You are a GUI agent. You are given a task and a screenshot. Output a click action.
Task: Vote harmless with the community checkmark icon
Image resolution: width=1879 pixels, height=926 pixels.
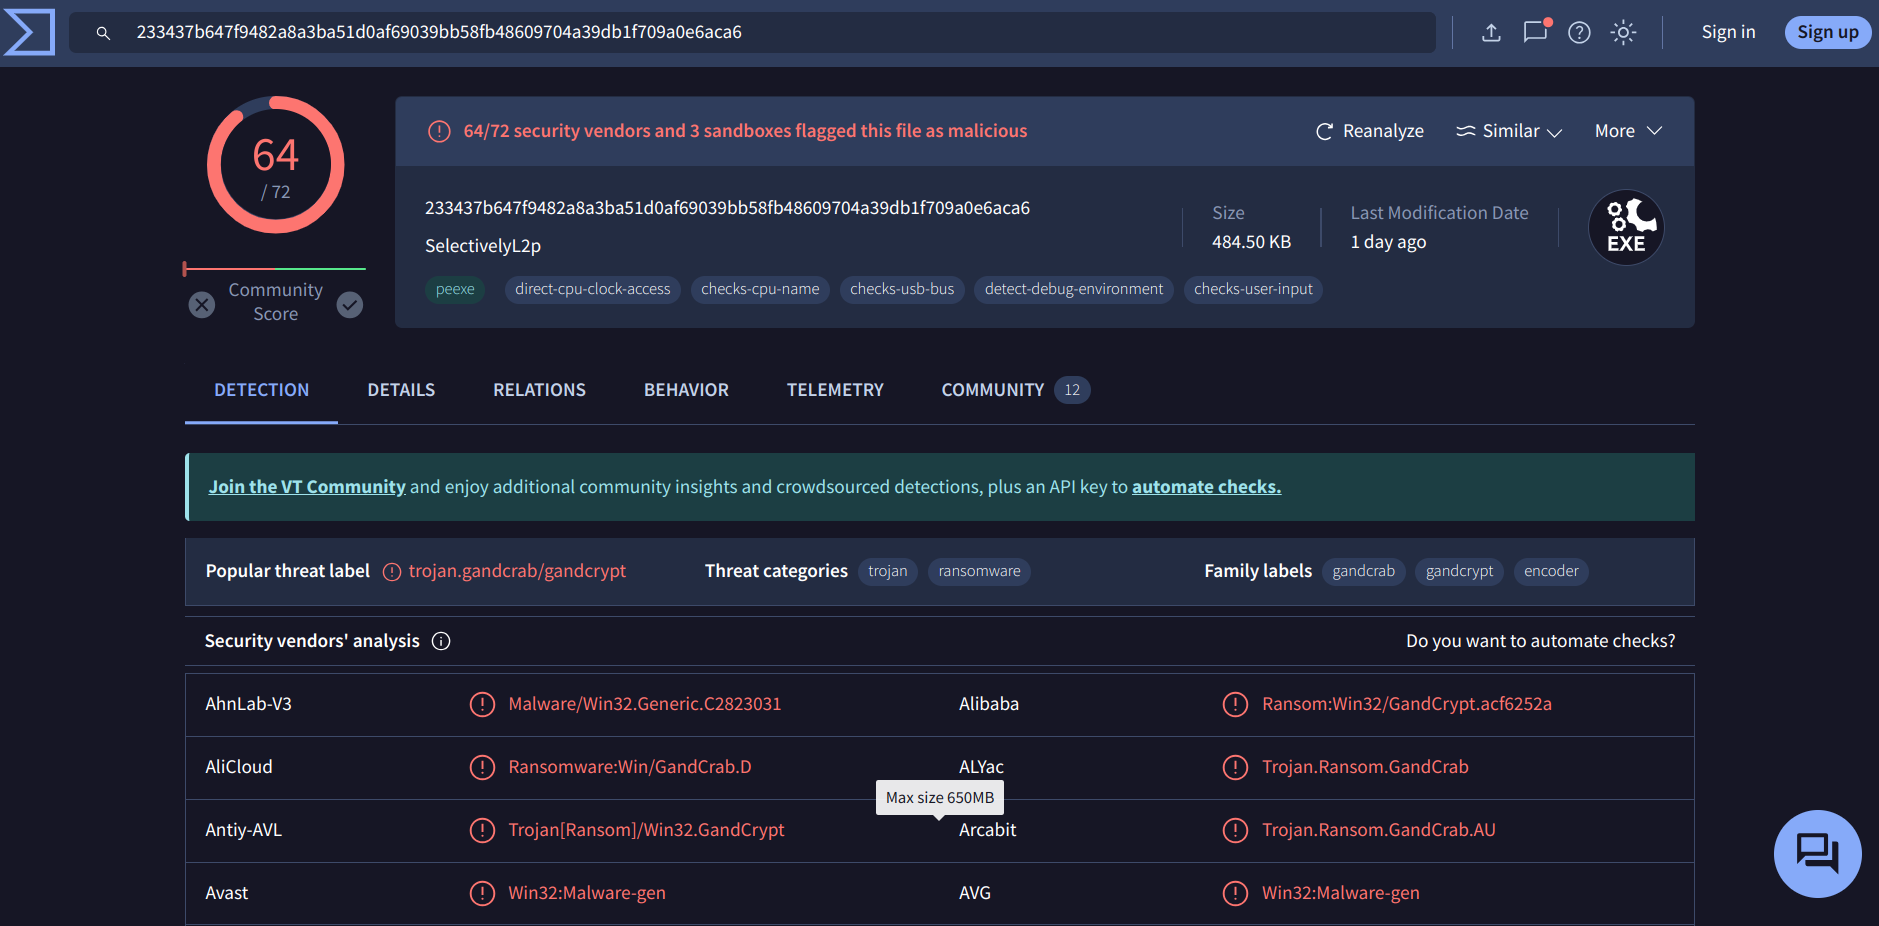coord(350,304)
